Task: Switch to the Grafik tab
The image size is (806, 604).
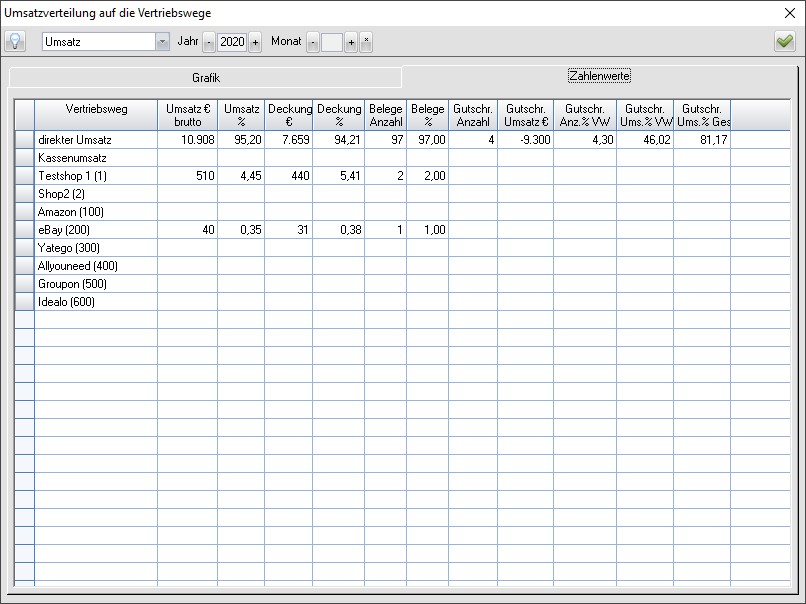Action: pos(206,77)
